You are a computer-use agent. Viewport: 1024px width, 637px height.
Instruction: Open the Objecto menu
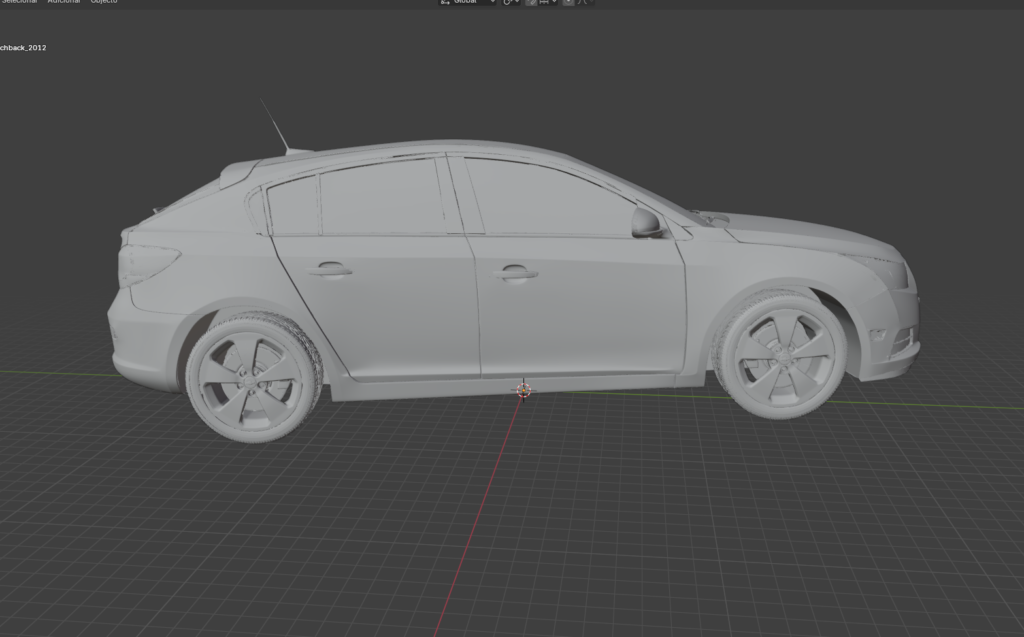click(104, 1)
